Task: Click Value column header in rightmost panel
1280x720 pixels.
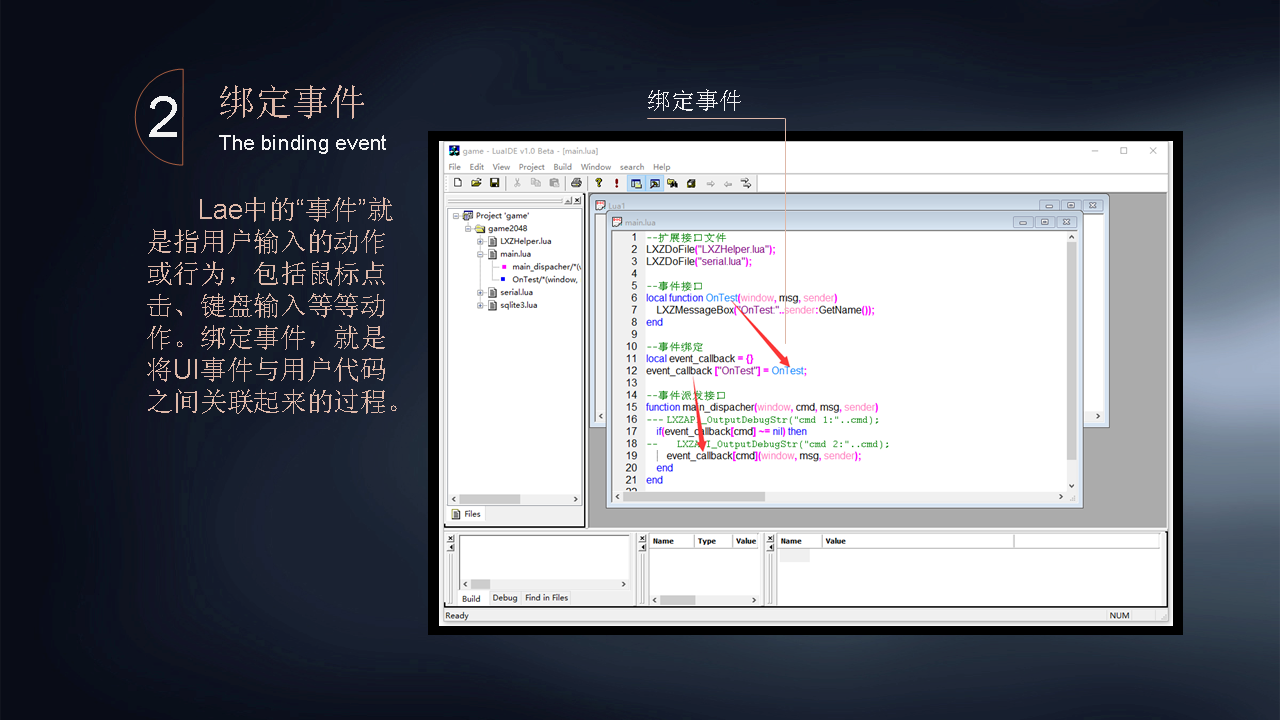Action: 918,541
